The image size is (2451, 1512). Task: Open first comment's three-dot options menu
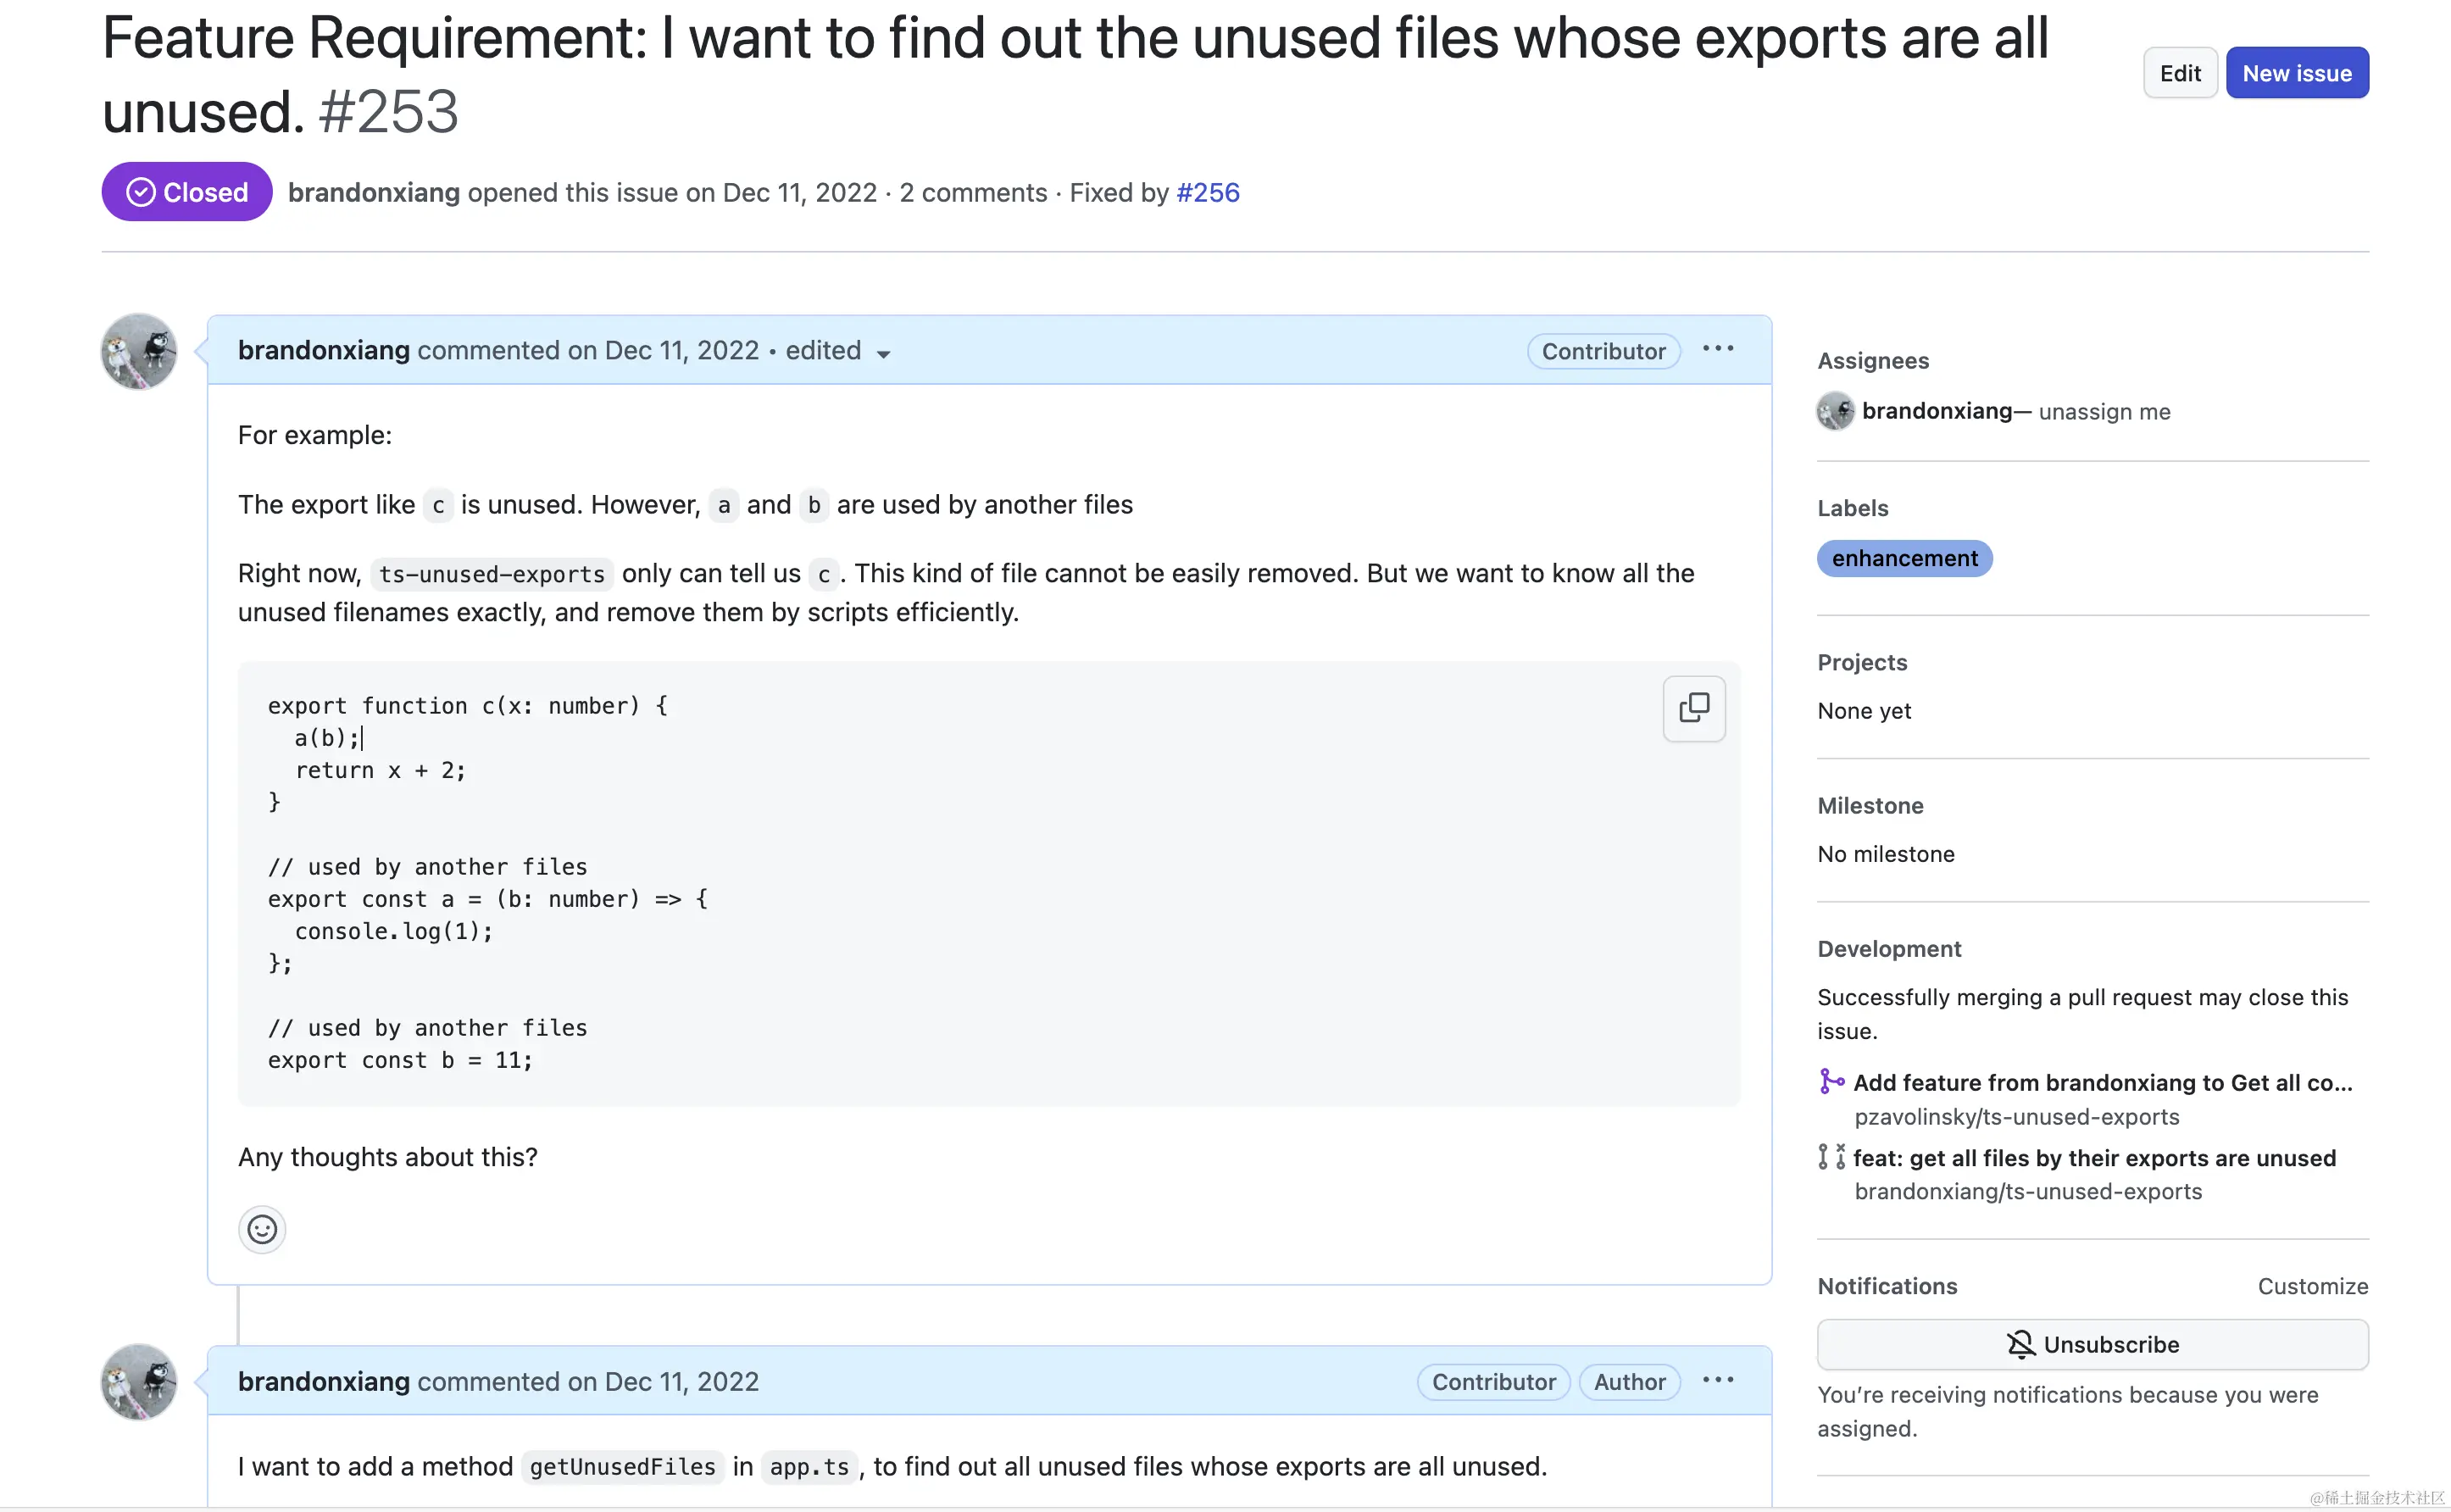point(1717,349)
